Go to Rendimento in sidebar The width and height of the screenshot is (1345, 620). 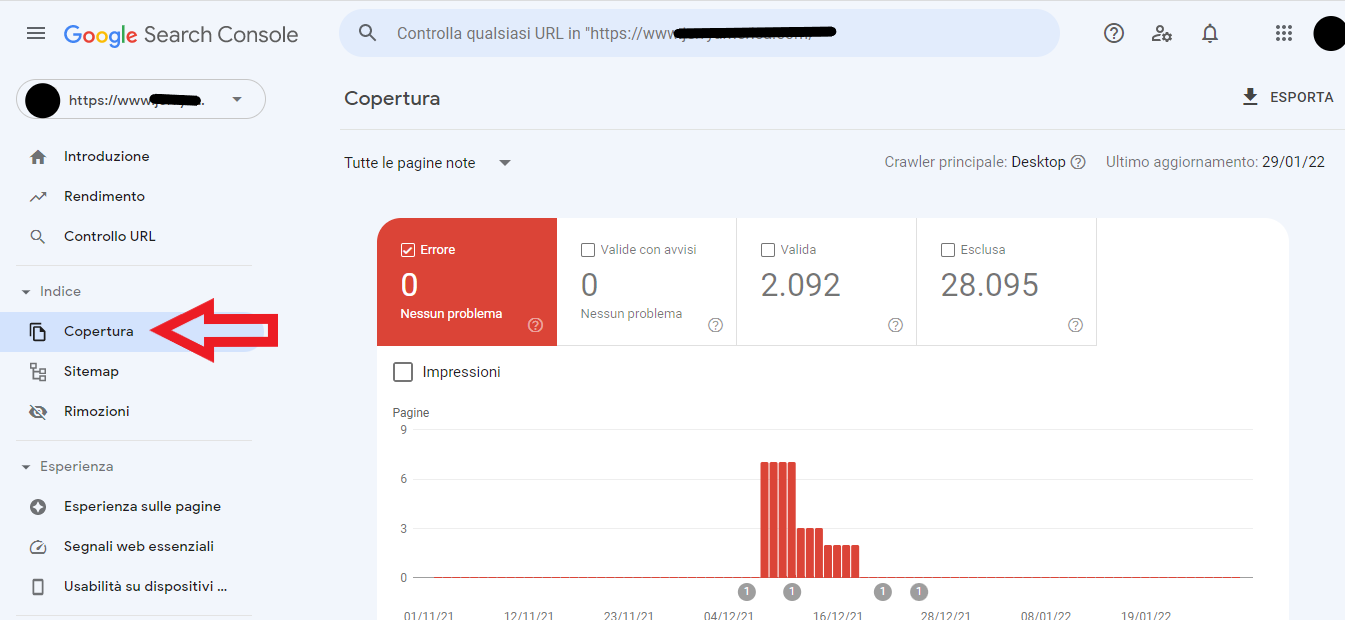[x=104, y=197]
